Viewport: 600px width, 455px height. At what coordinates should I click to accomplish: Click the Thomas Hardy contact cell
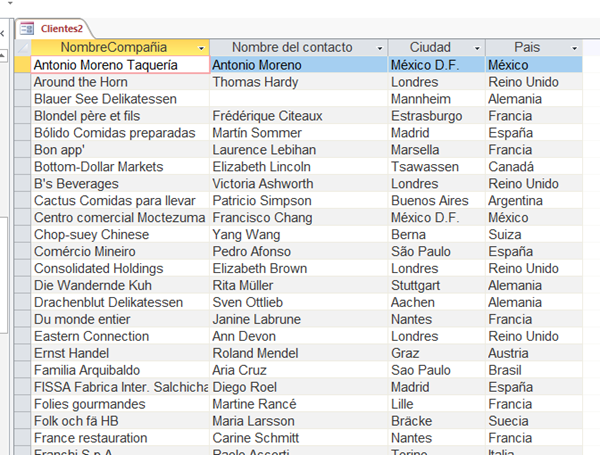click(299, 82)
